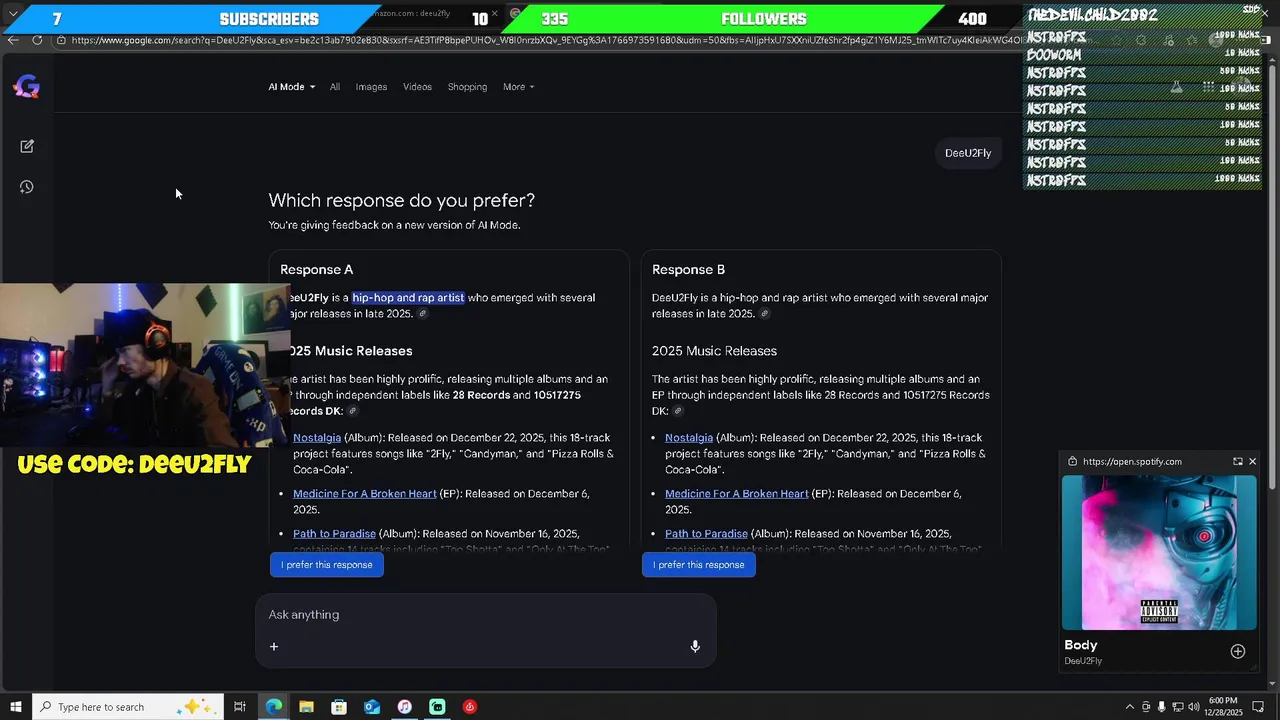Viewport: 1280px width, 720px height.
Task: Open source link icon after Response B intro
Action: tap(765, 314)
